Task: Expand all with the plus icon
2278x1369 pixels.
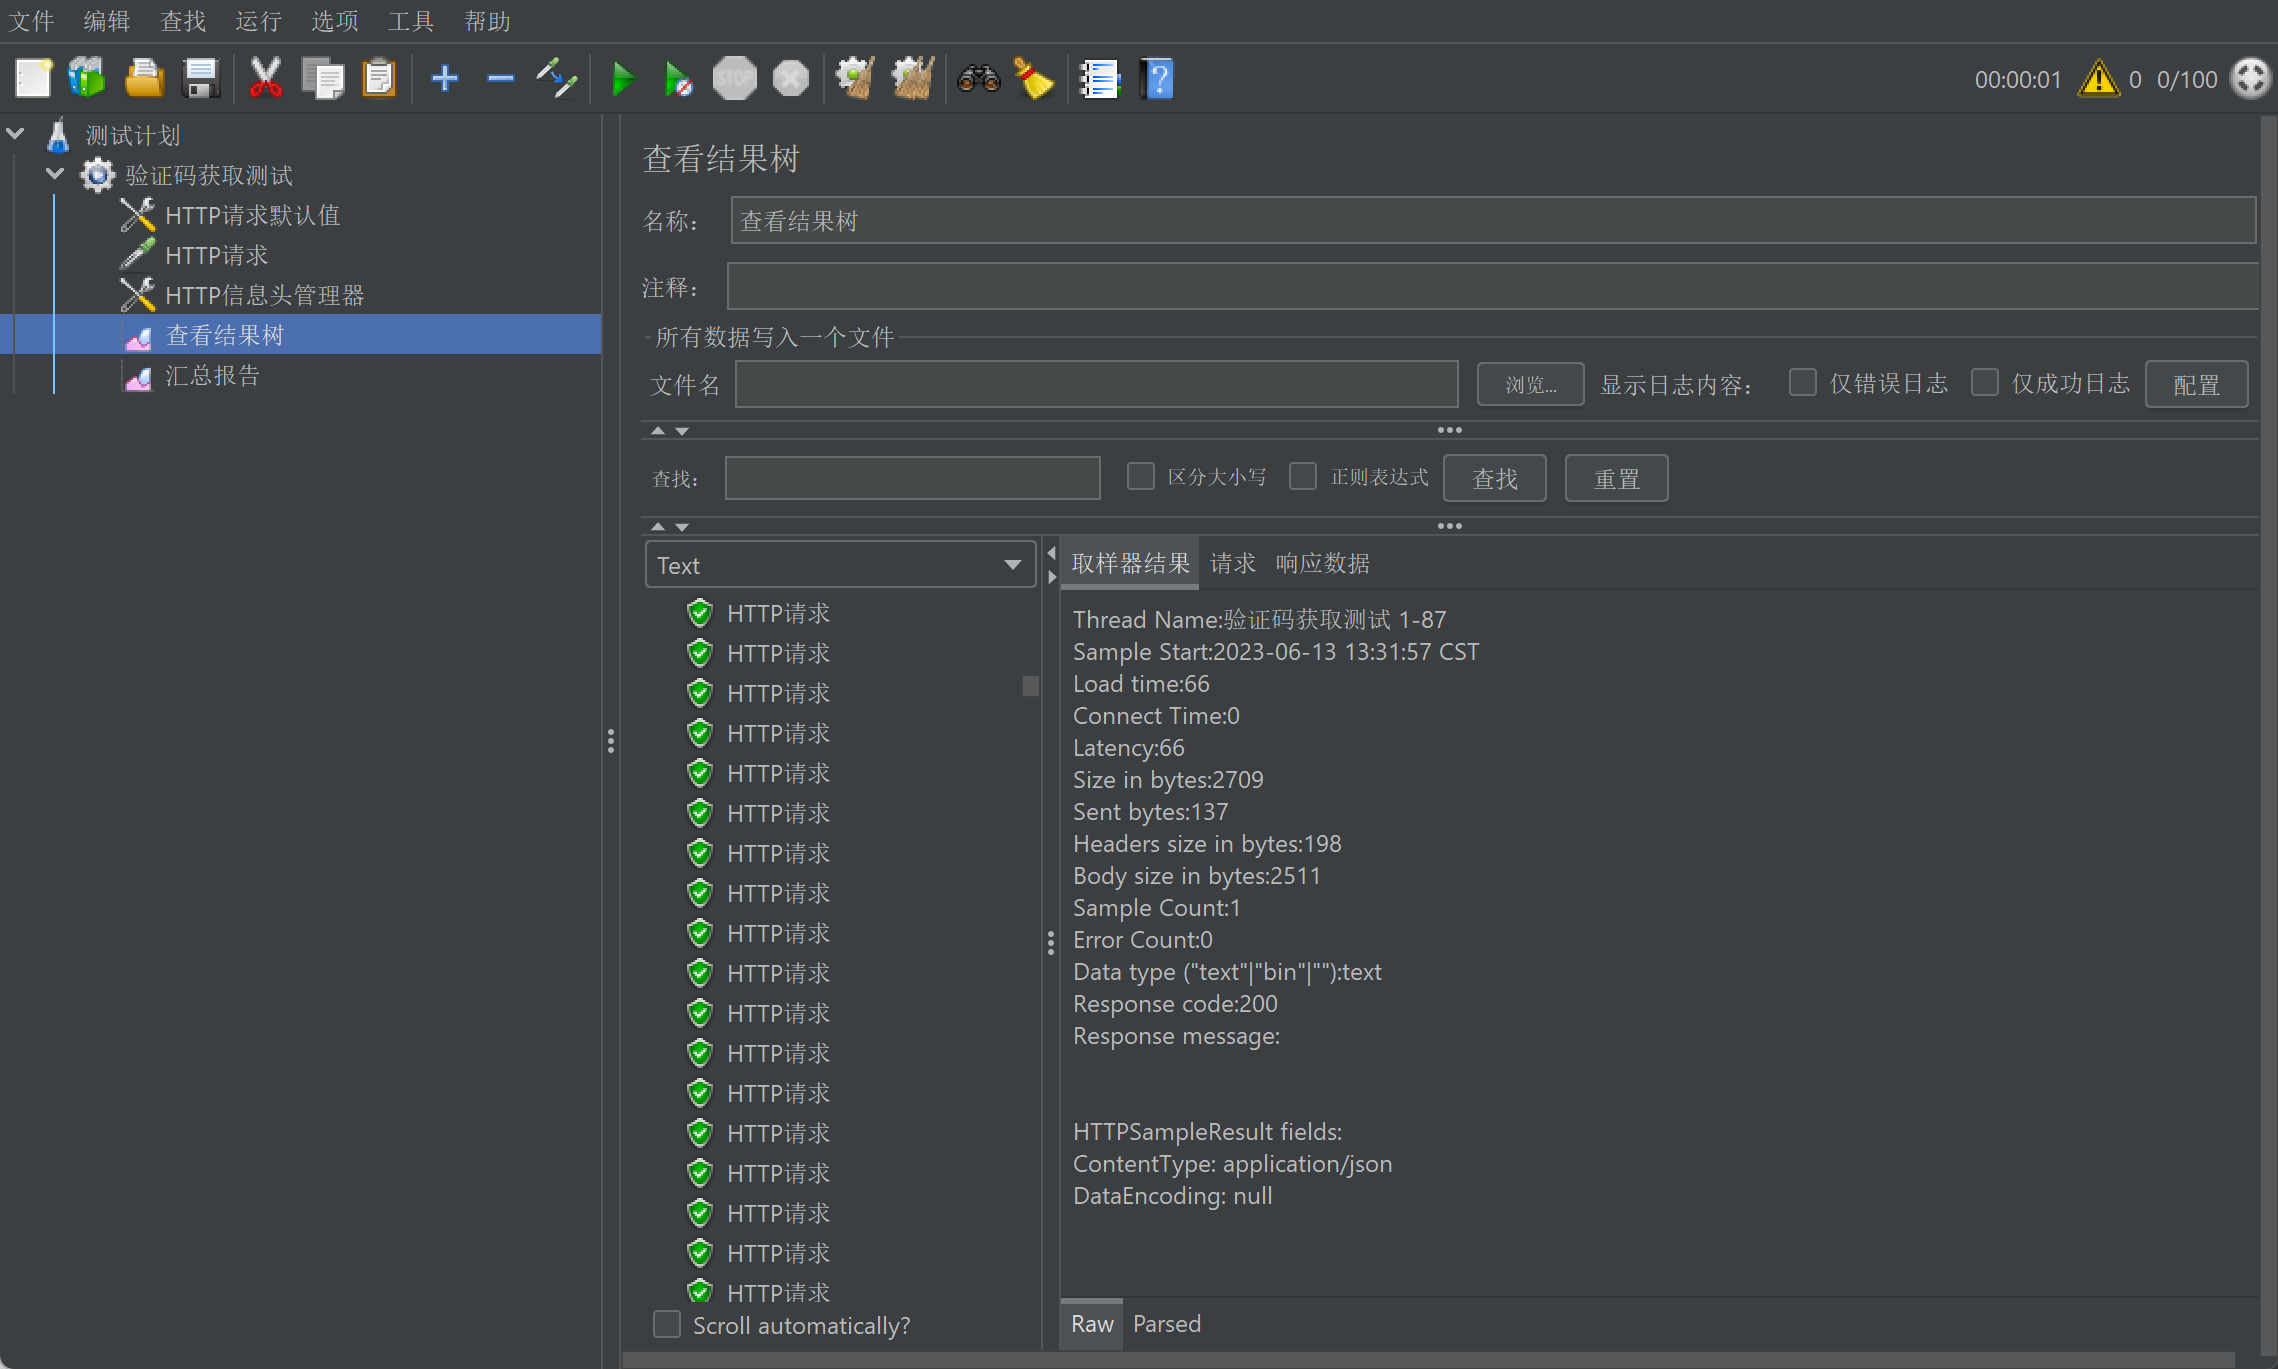Action: [445, 78]
